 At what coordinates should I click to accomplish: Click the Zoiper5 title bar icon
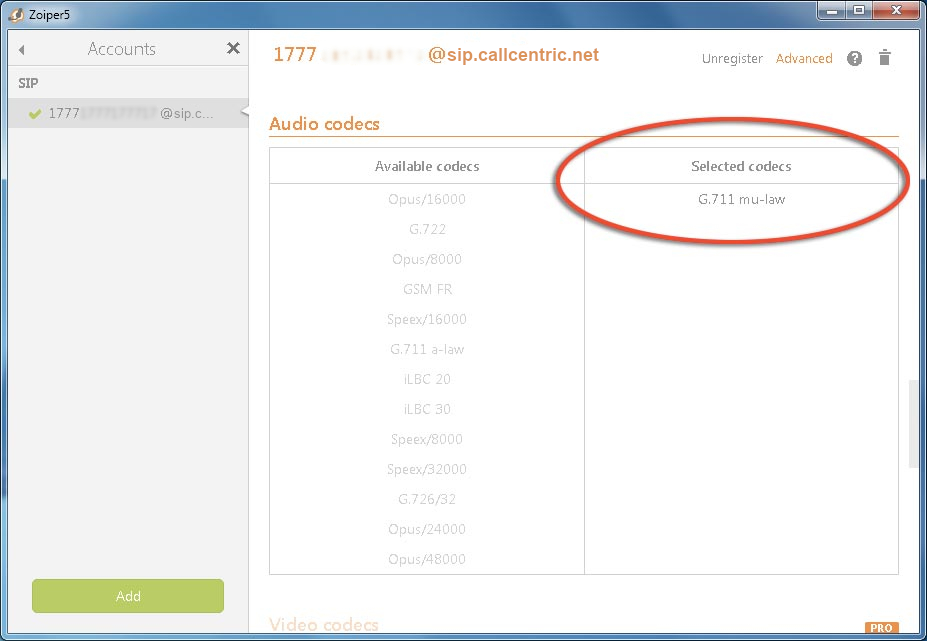tap(17, 14)
